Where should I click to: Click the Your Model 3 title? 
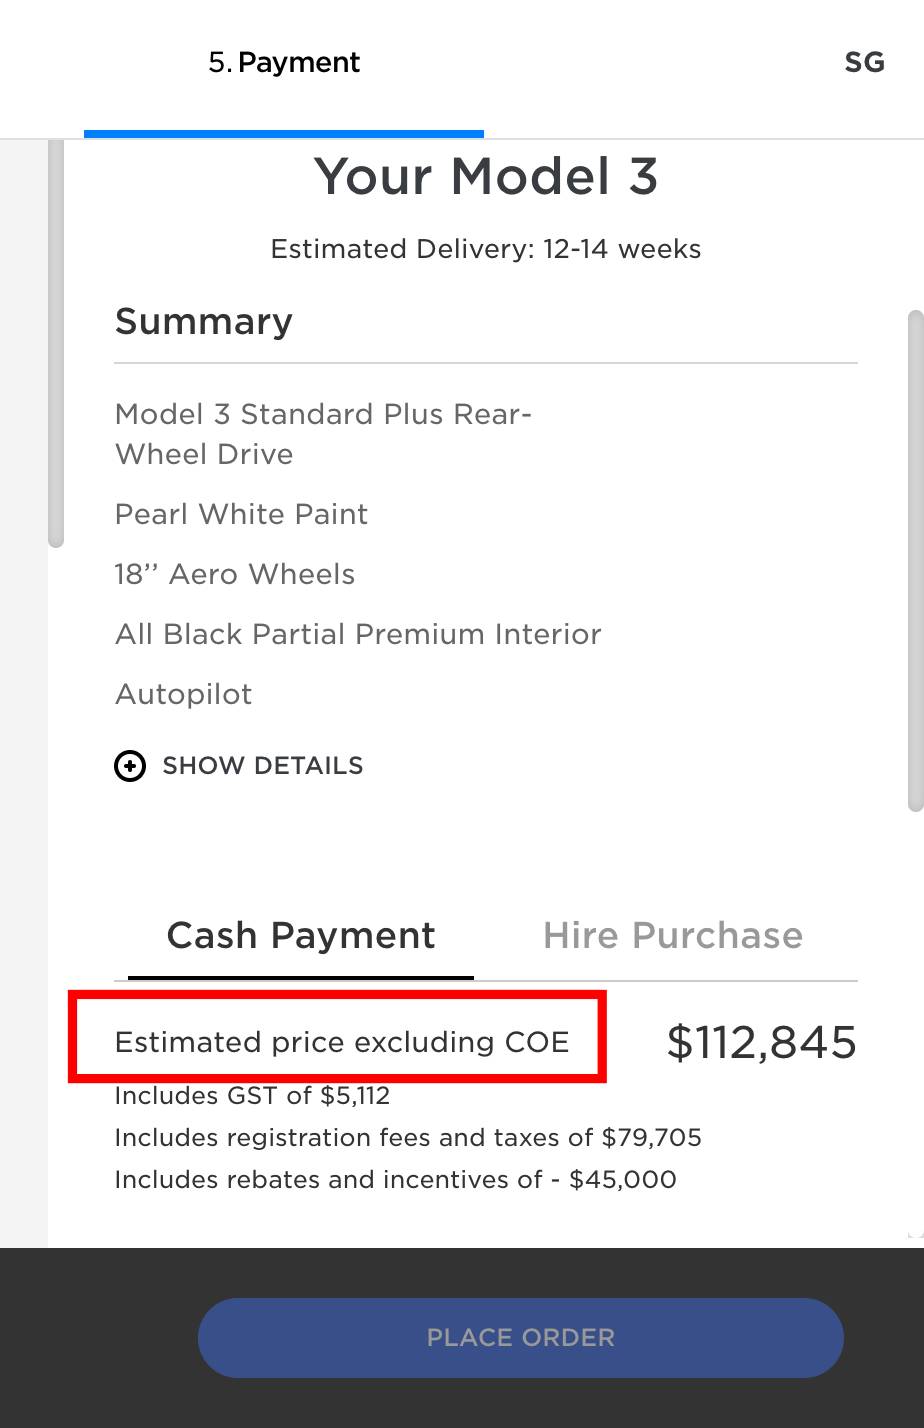coord(486,176)
